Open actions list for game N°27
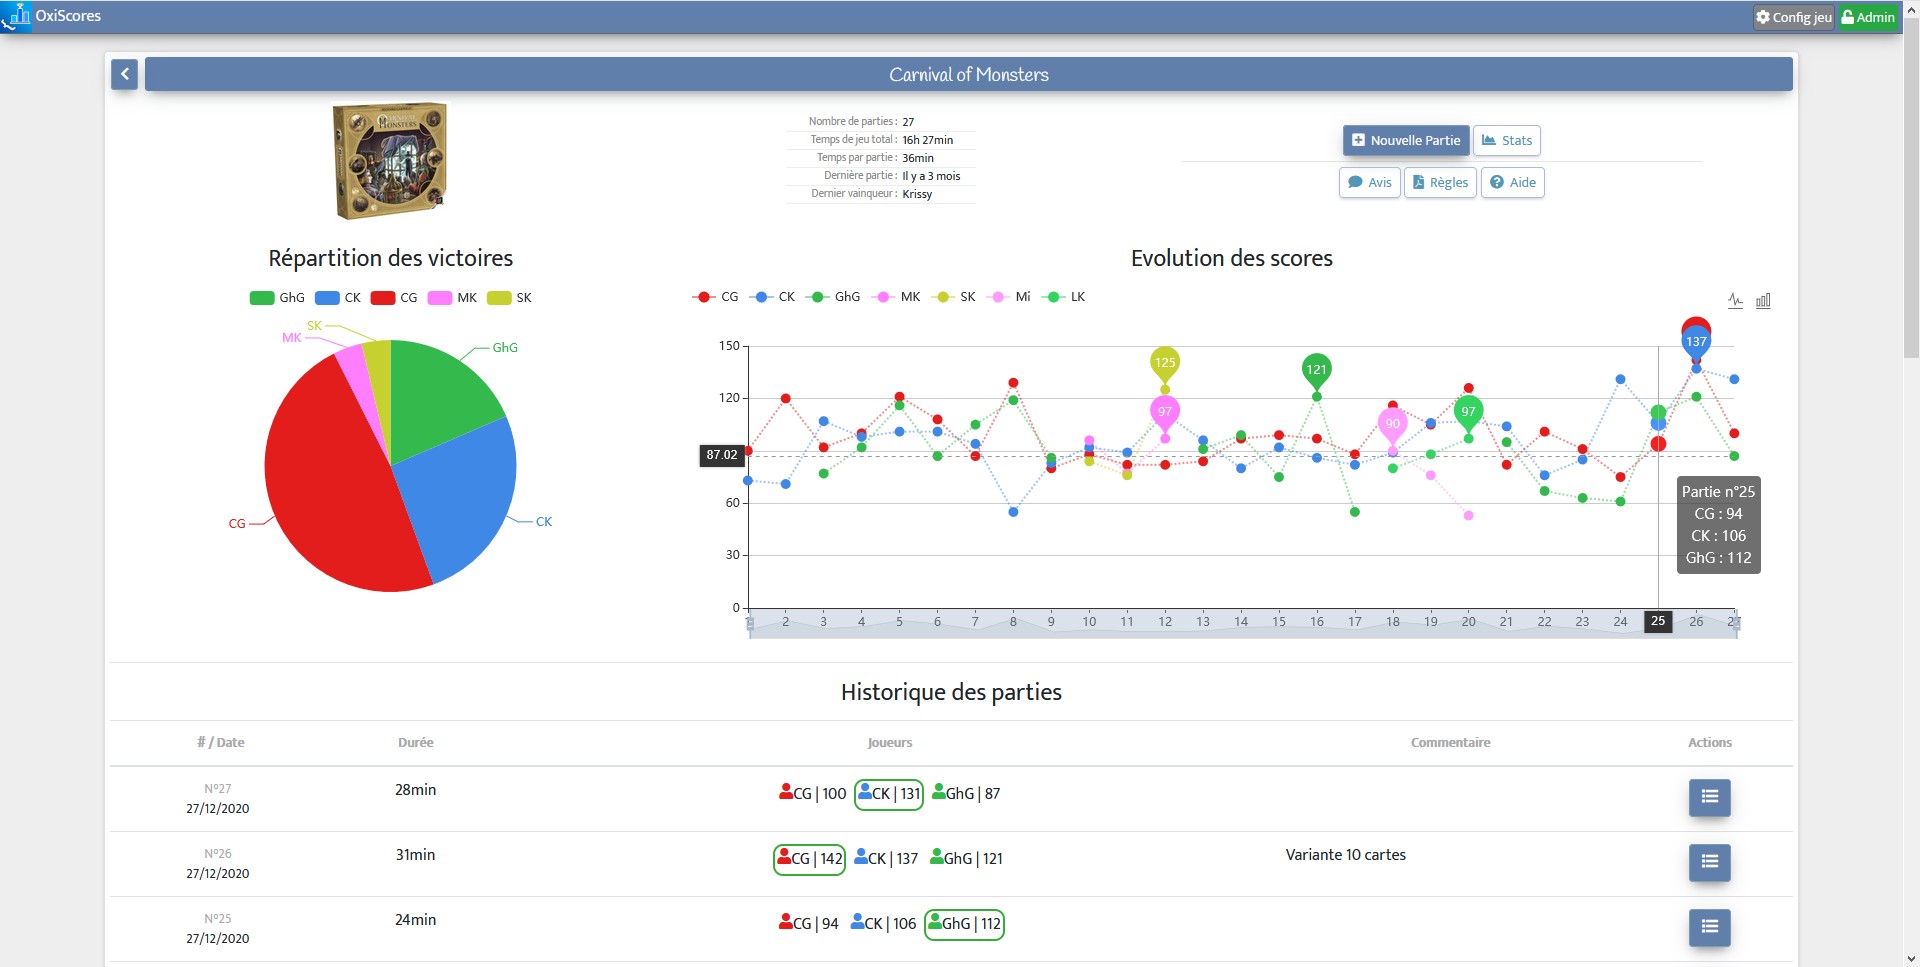 click(1710, 797)
